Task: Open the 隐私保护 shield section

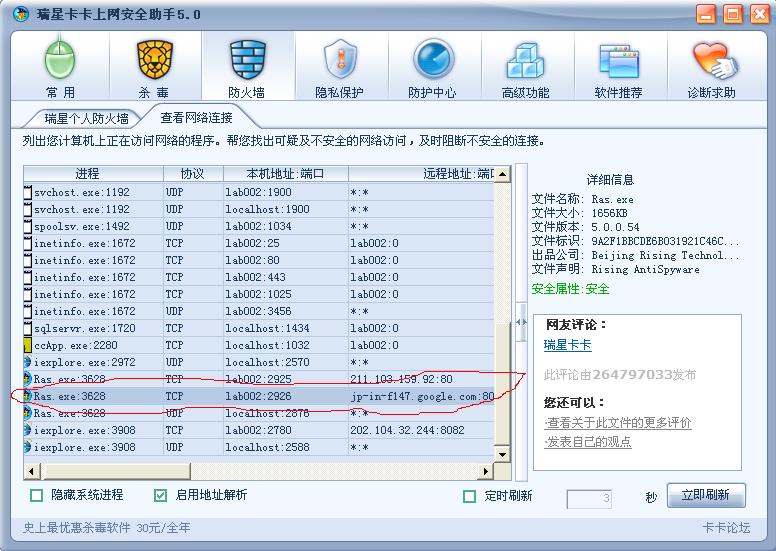Action: (x=340, y=67)
